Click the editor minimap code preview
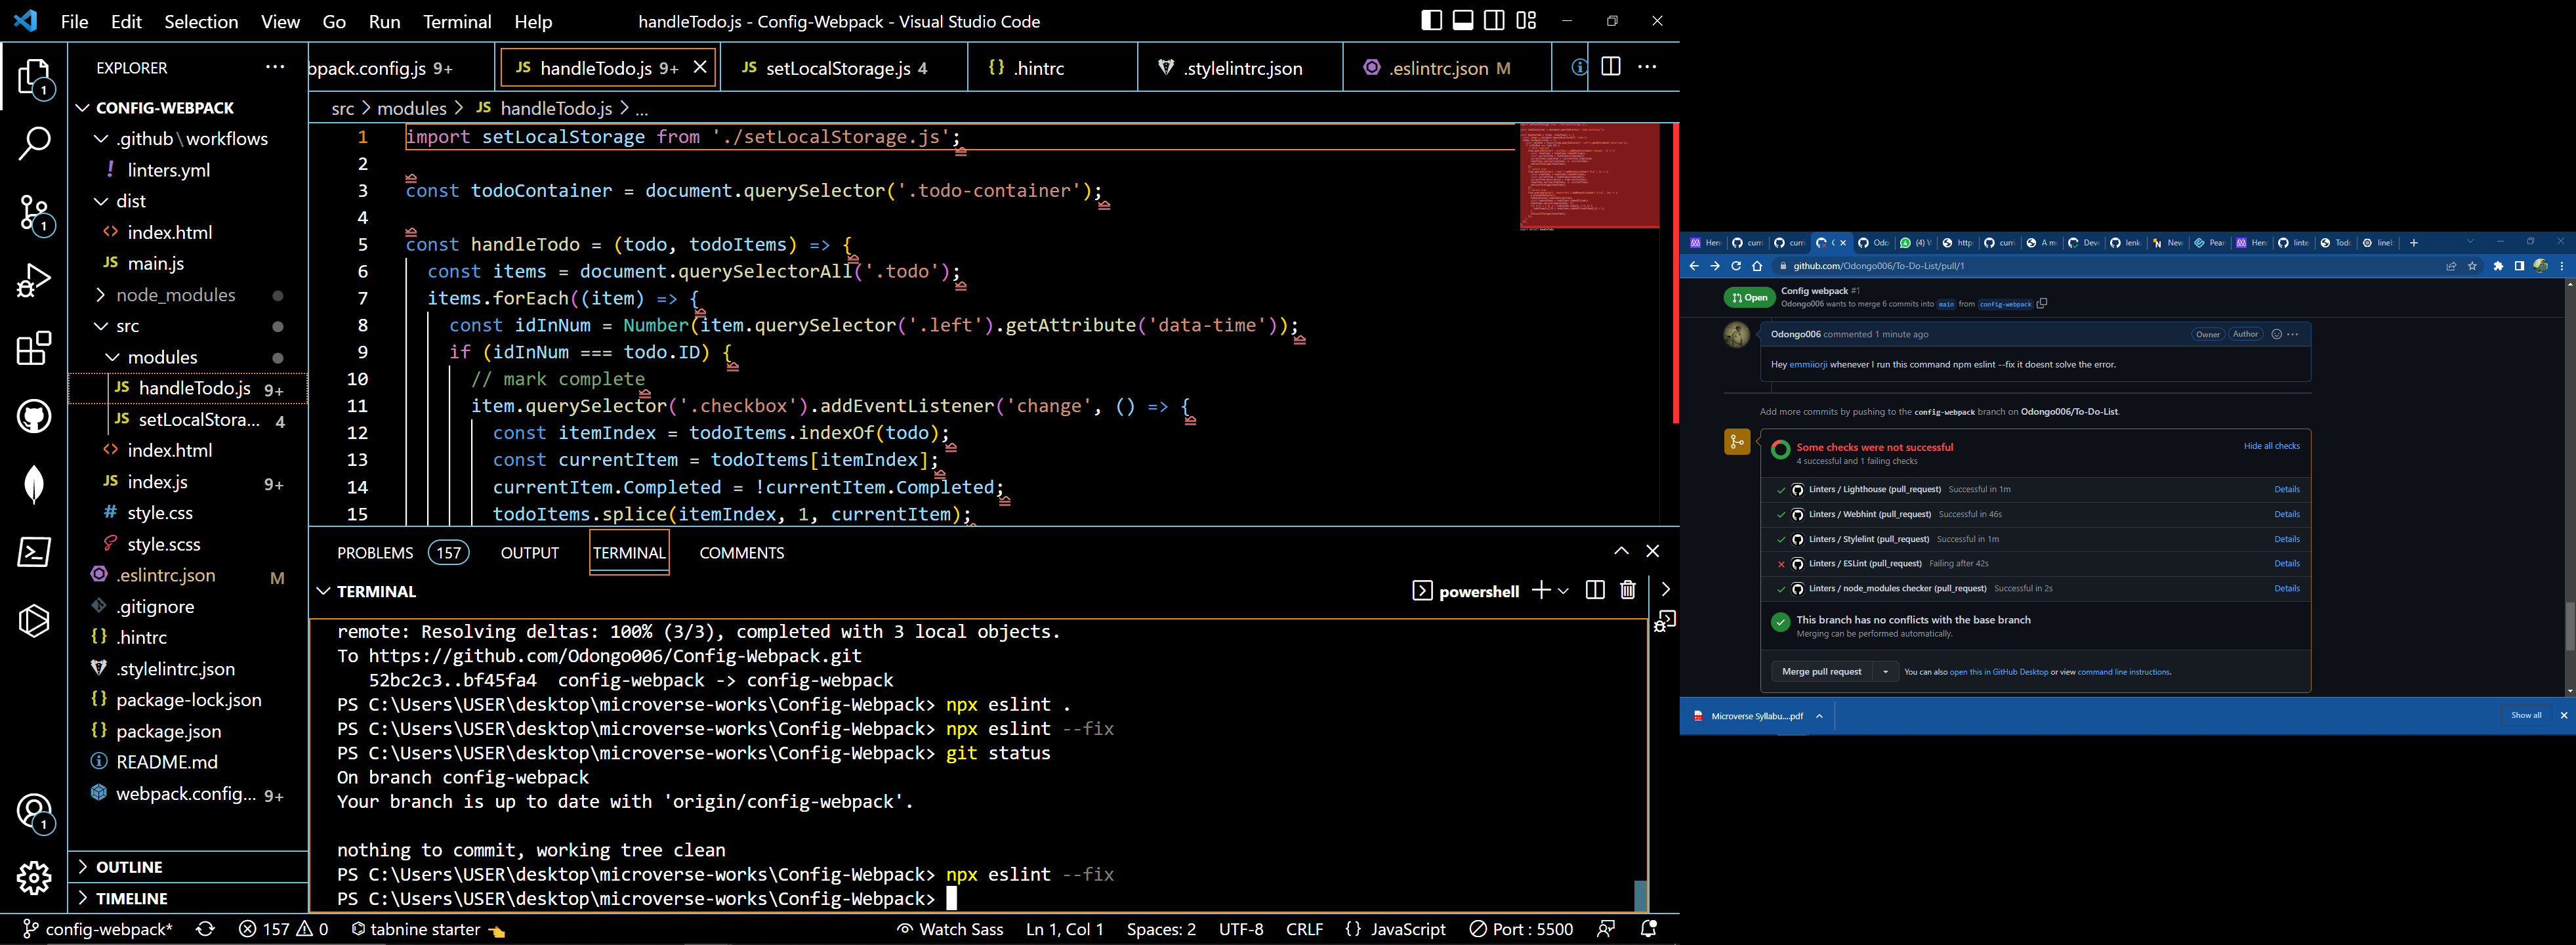2576x945 pixels. coord(1589,176)
